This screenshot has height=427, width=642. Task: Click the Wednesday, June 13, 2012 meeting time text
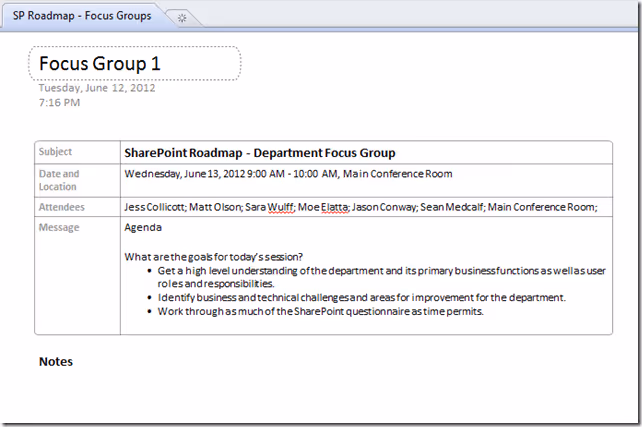[x=288, y=174]
